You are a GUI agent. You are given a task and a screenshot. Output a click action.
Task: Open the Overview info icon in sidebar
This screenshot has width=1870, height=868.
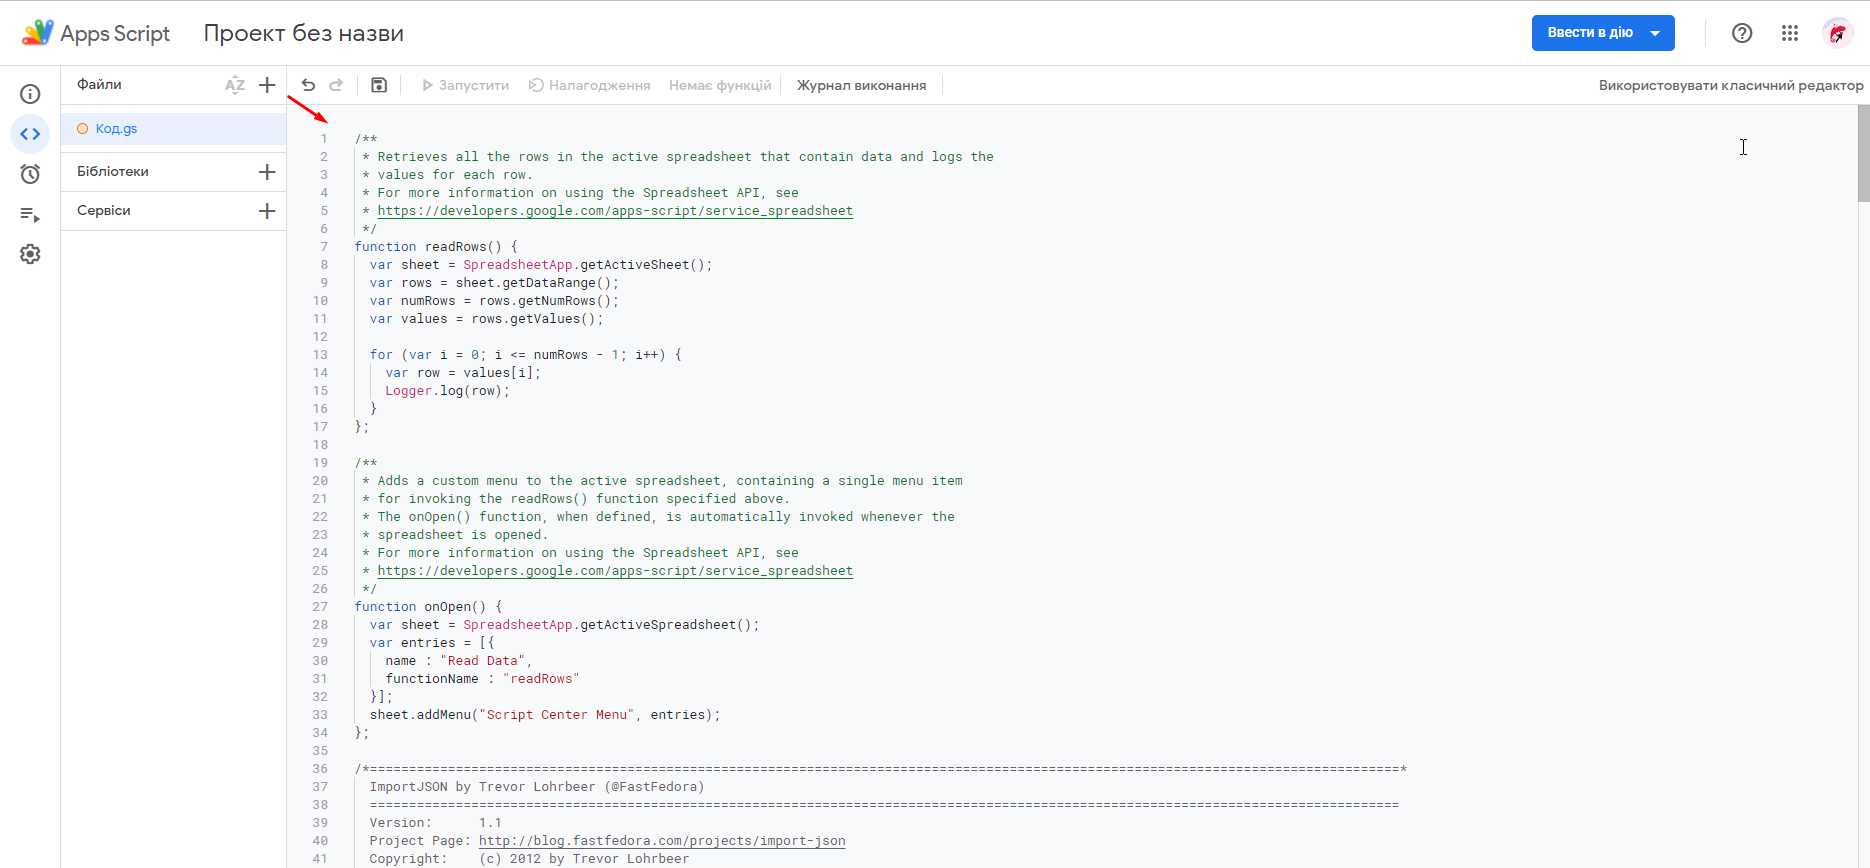pyautogui.click(x=30, y=94)
